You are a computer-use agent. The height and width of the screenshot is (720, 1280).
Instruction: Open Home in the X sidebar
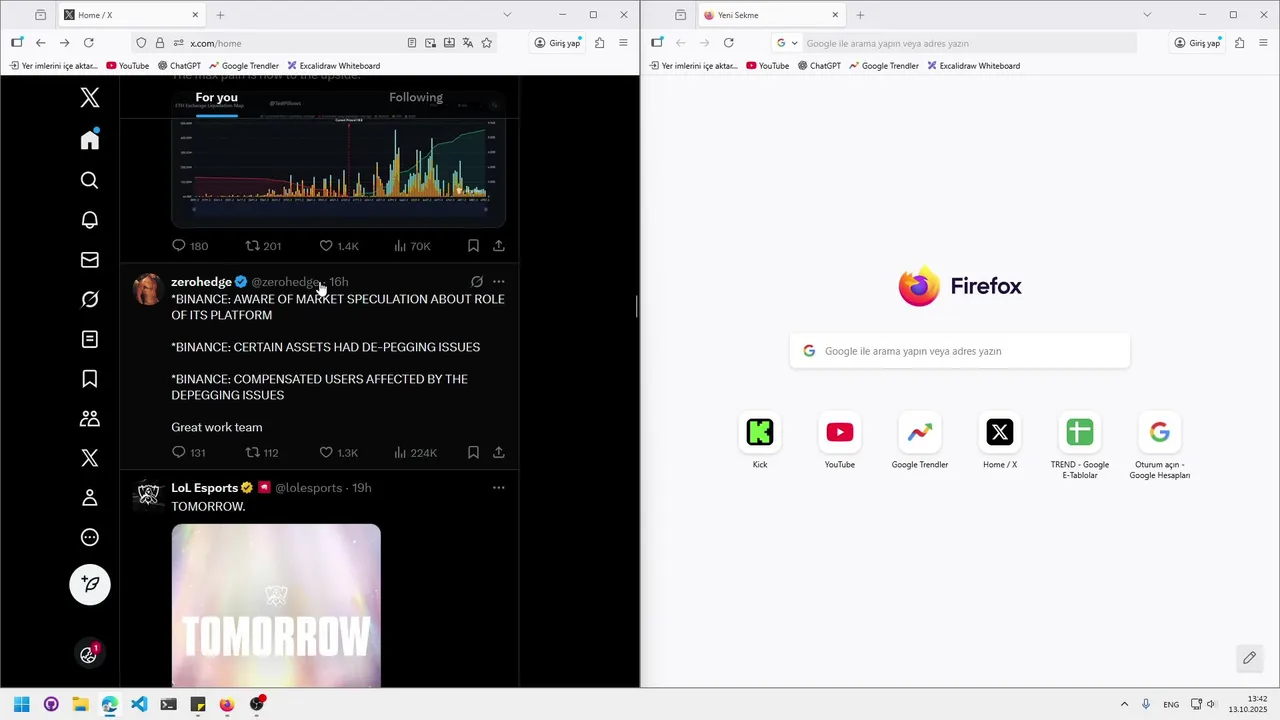click(x=90, y=140)
